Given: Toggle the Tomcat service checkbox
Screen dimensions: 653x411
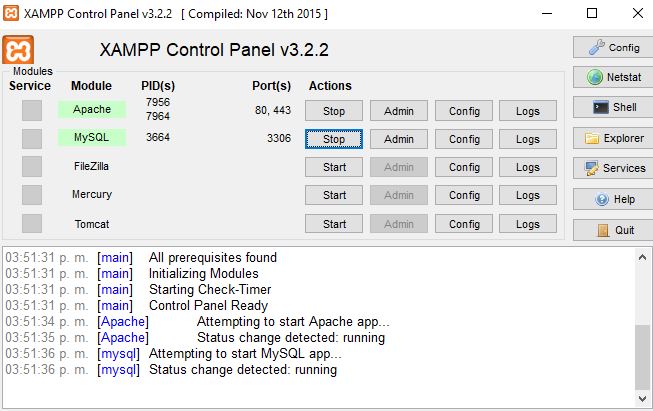Looking at the screenshot, I should click(x=32, y=224).
